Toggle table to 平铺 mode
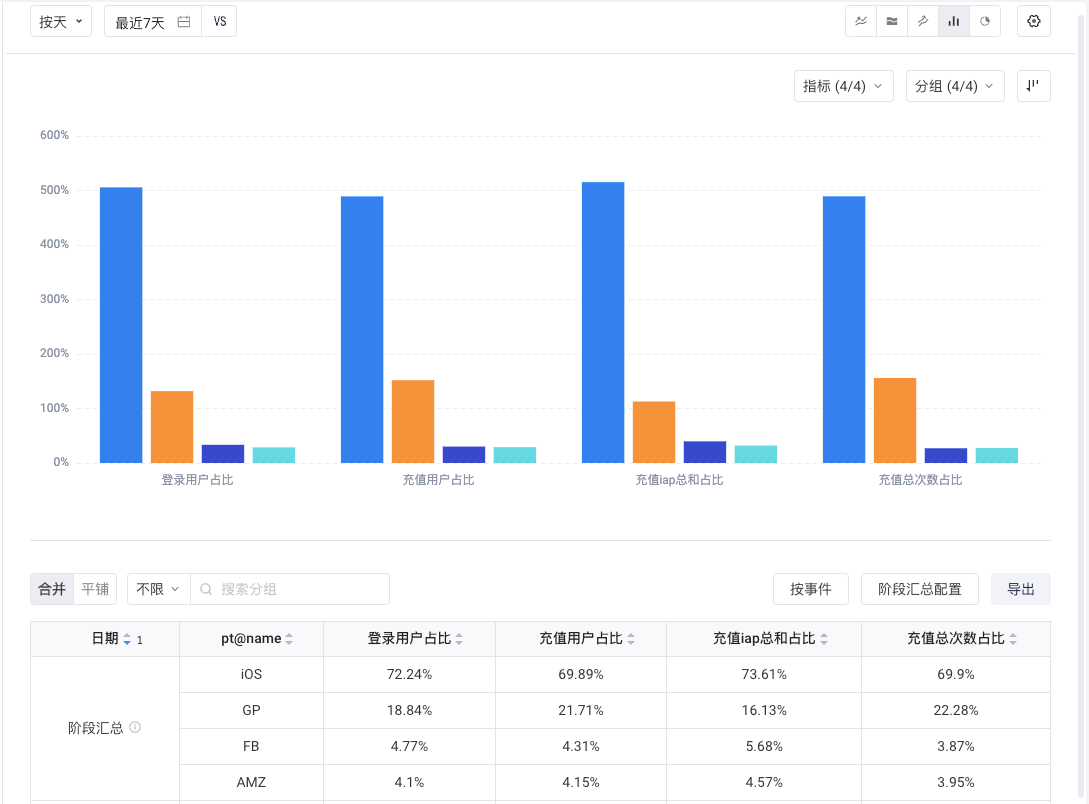 click(x=95, y=589)
